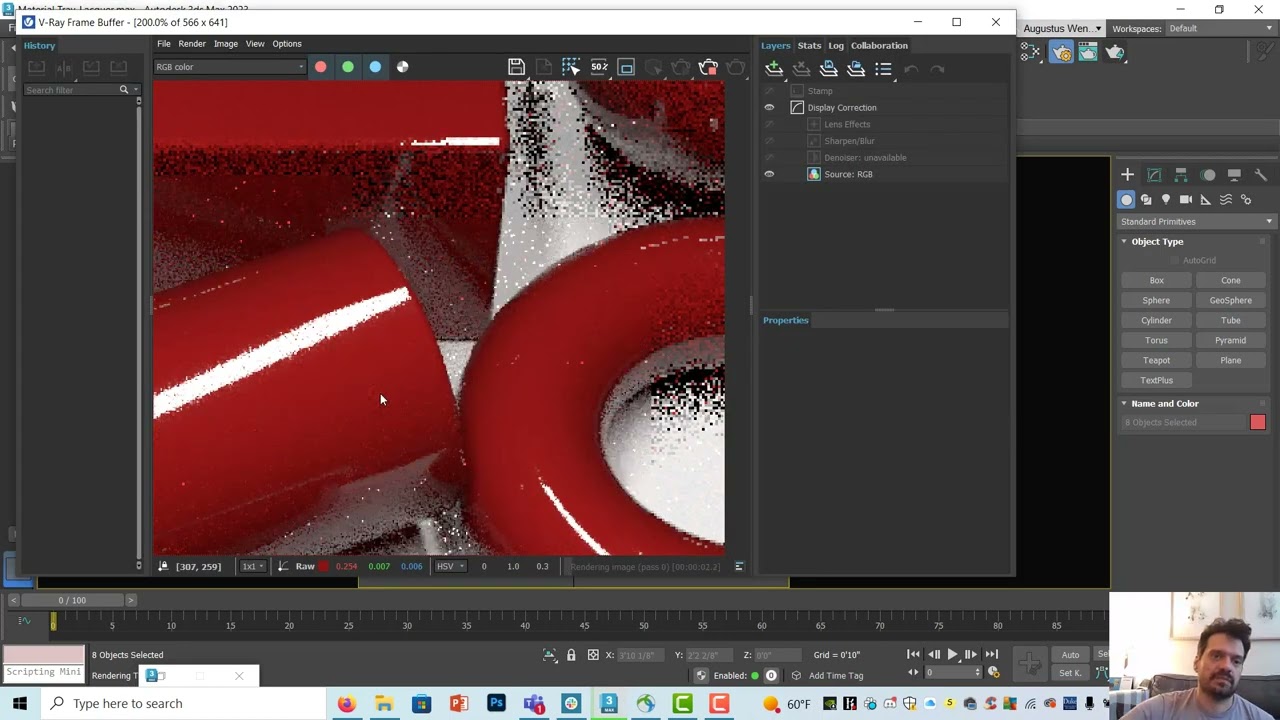Select the Systems category icon
The height and width of the screenshot is (720, 1280).
coord(1246,200)
